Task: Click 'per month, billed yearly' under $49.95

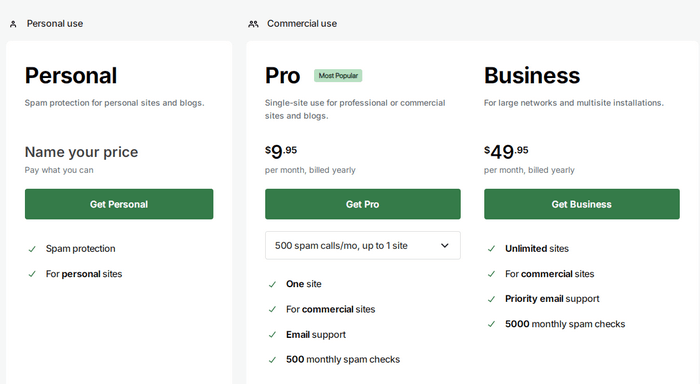Action: tap(529, 170)
